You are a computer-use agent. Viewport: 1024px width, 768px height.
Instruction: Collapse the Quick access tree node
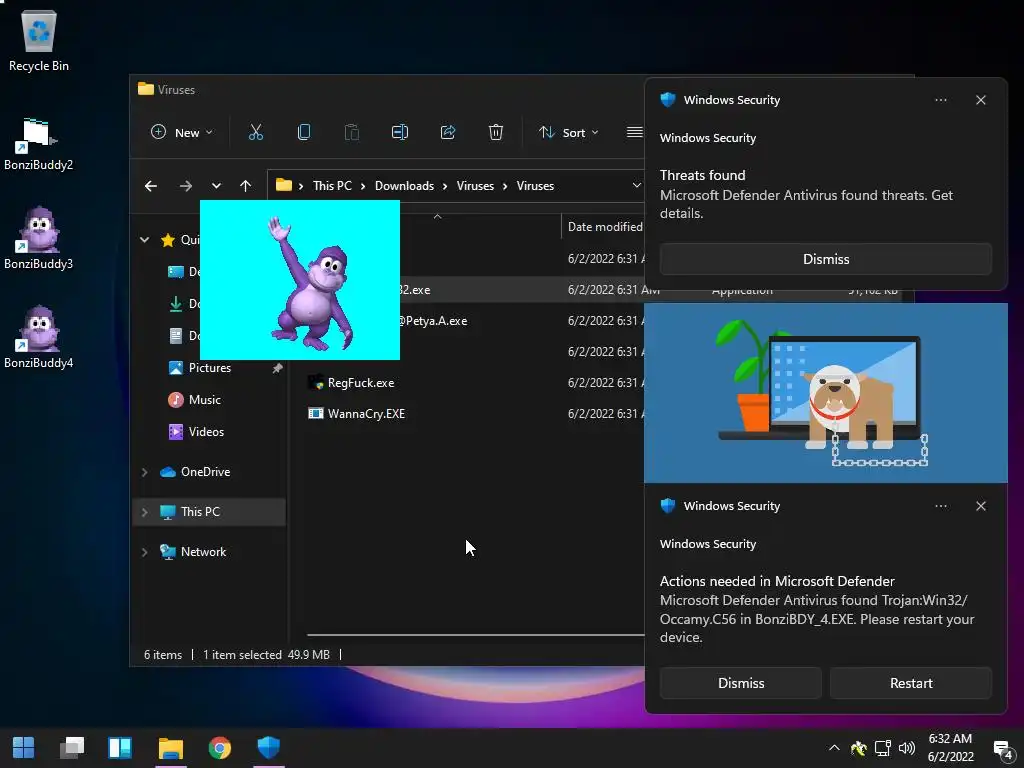(x=144, y=240)
